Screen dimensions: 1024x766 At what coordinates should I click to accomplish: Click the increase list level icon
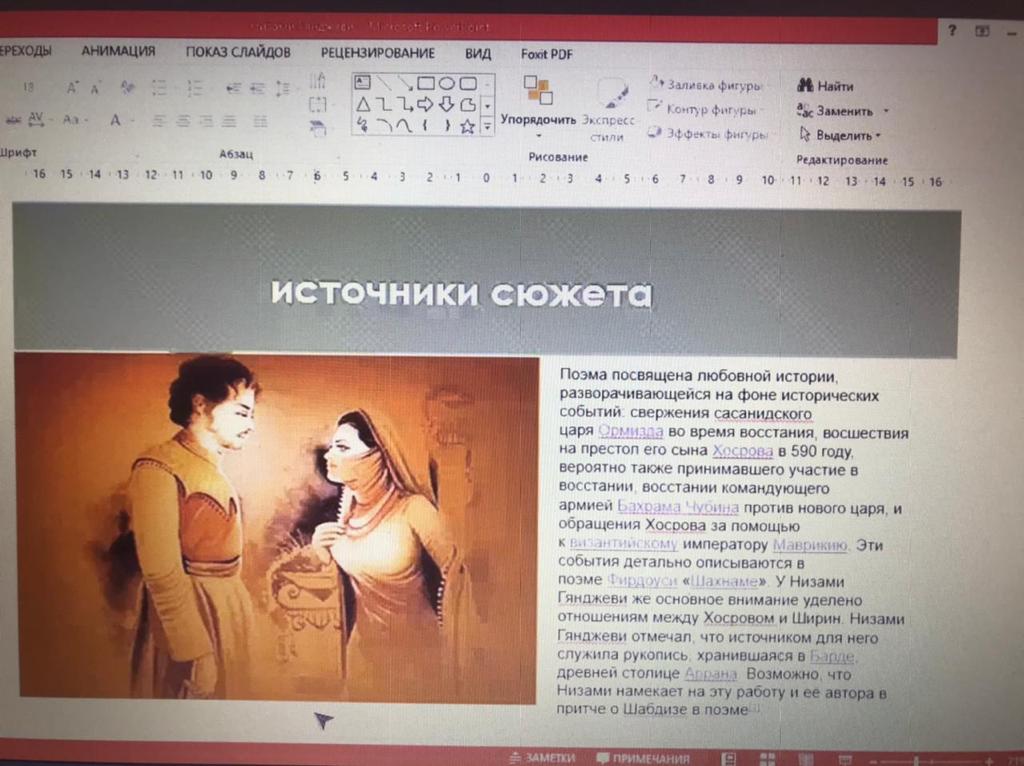pyautogui.click(x=258, y=88)
